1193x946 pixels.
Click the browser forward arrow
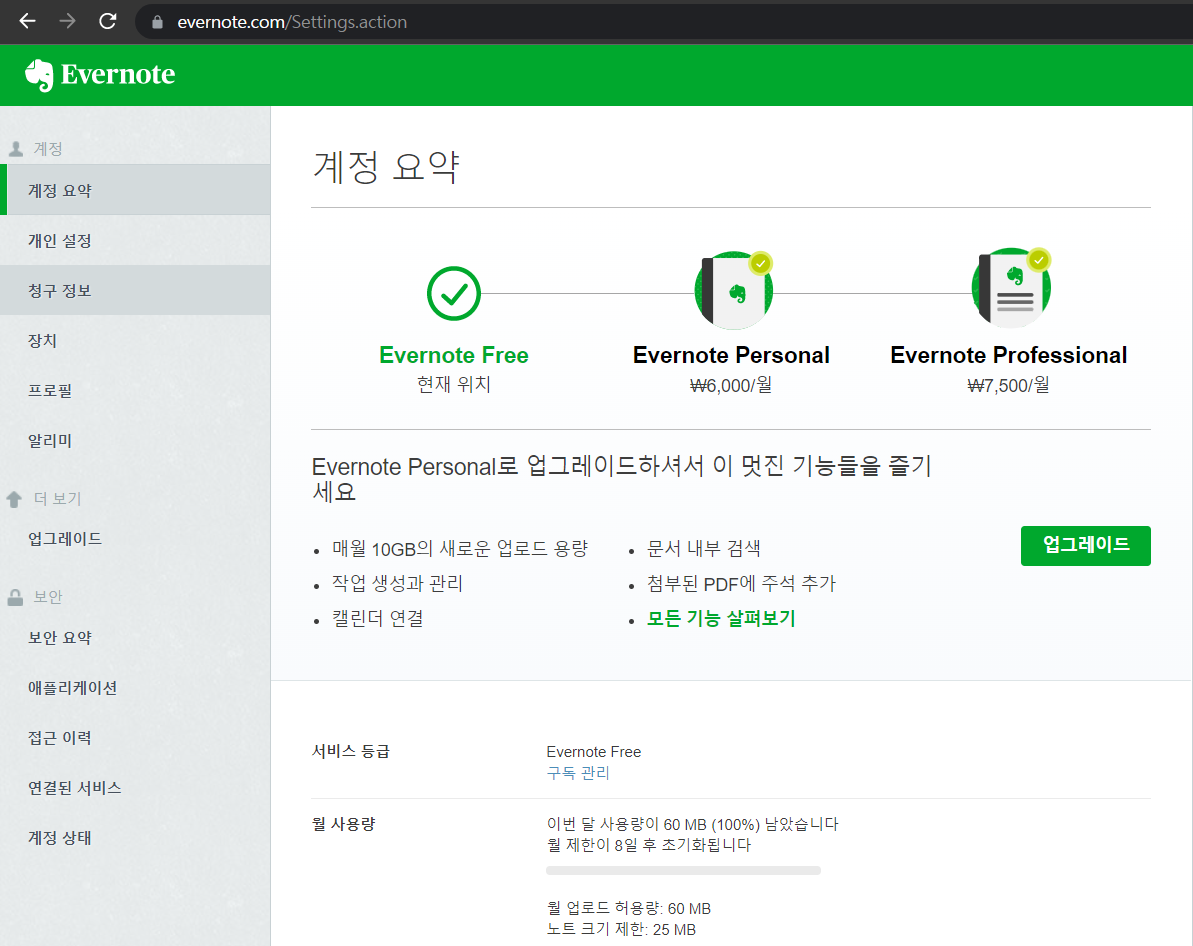point(68,21)
